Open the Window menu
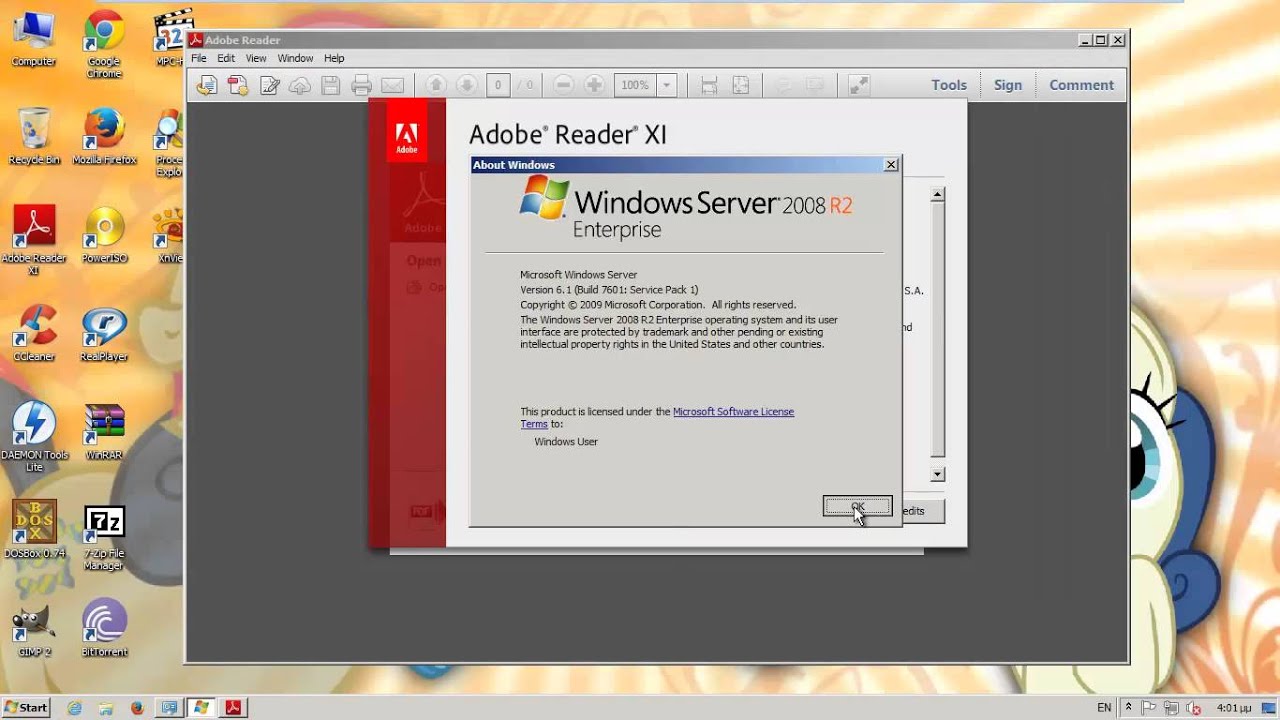 click(295, 58)
